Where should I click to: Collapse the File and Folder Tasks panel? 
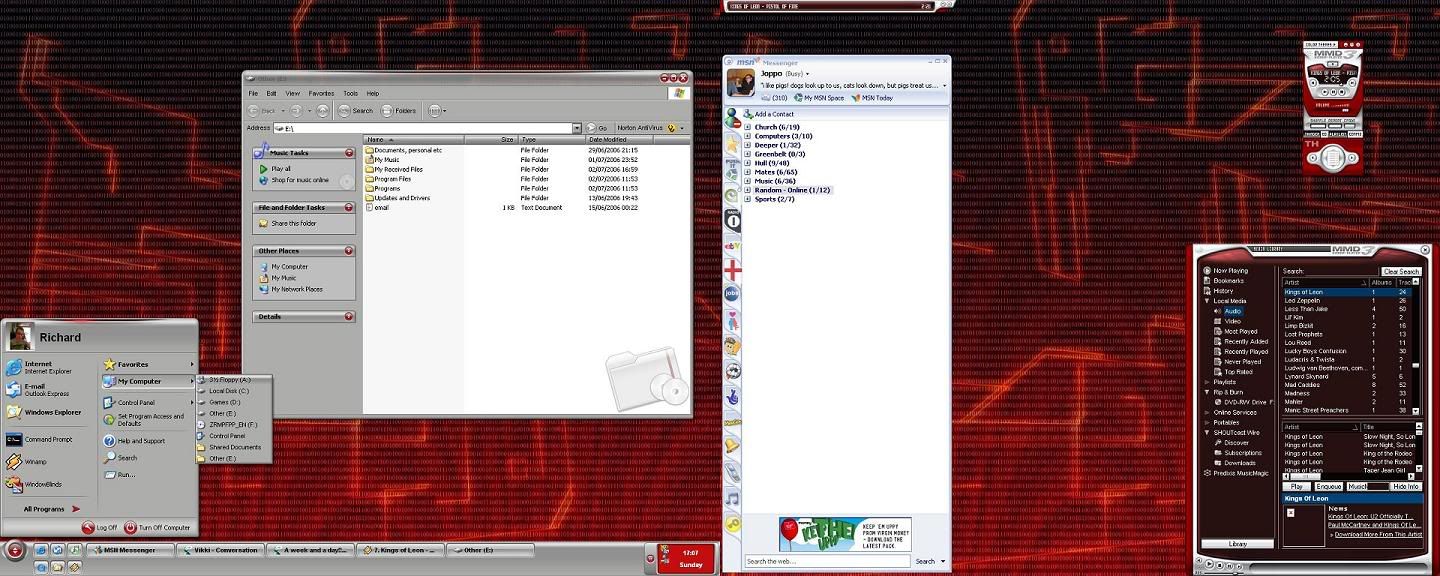(x=349, y=208)
